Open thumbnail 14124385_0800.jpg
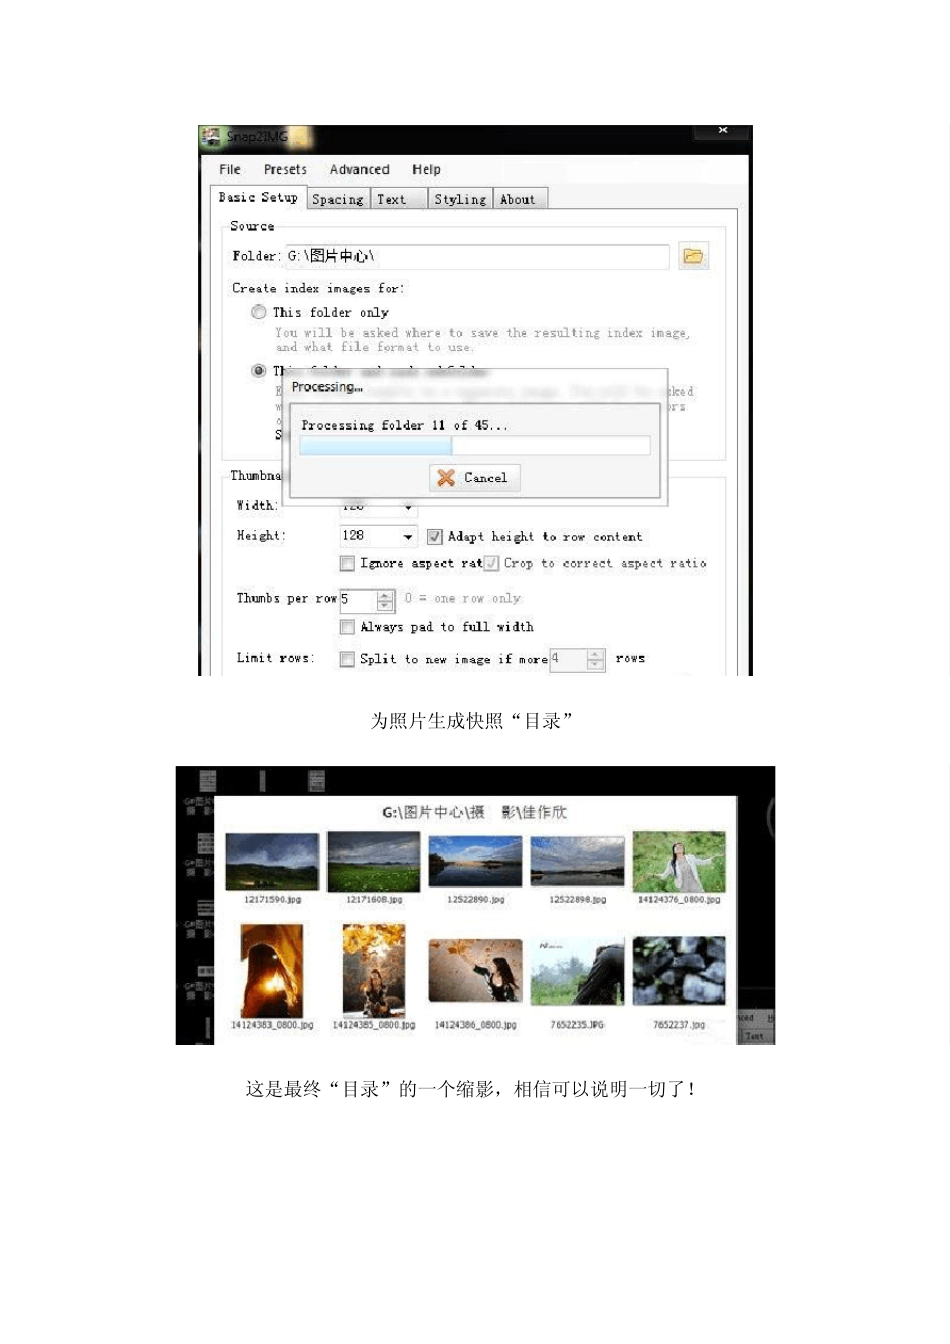 [x=374, y=971]
